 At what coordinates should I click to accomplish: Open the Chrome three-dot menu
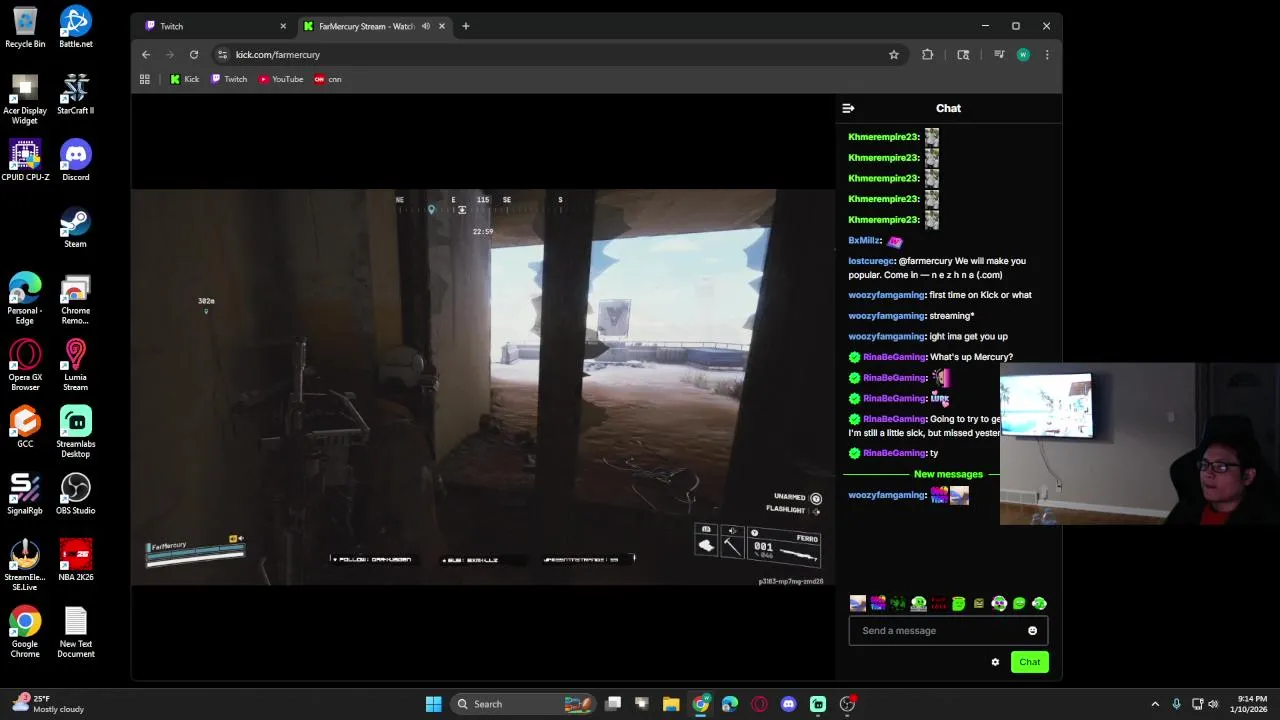(1047, 55)
